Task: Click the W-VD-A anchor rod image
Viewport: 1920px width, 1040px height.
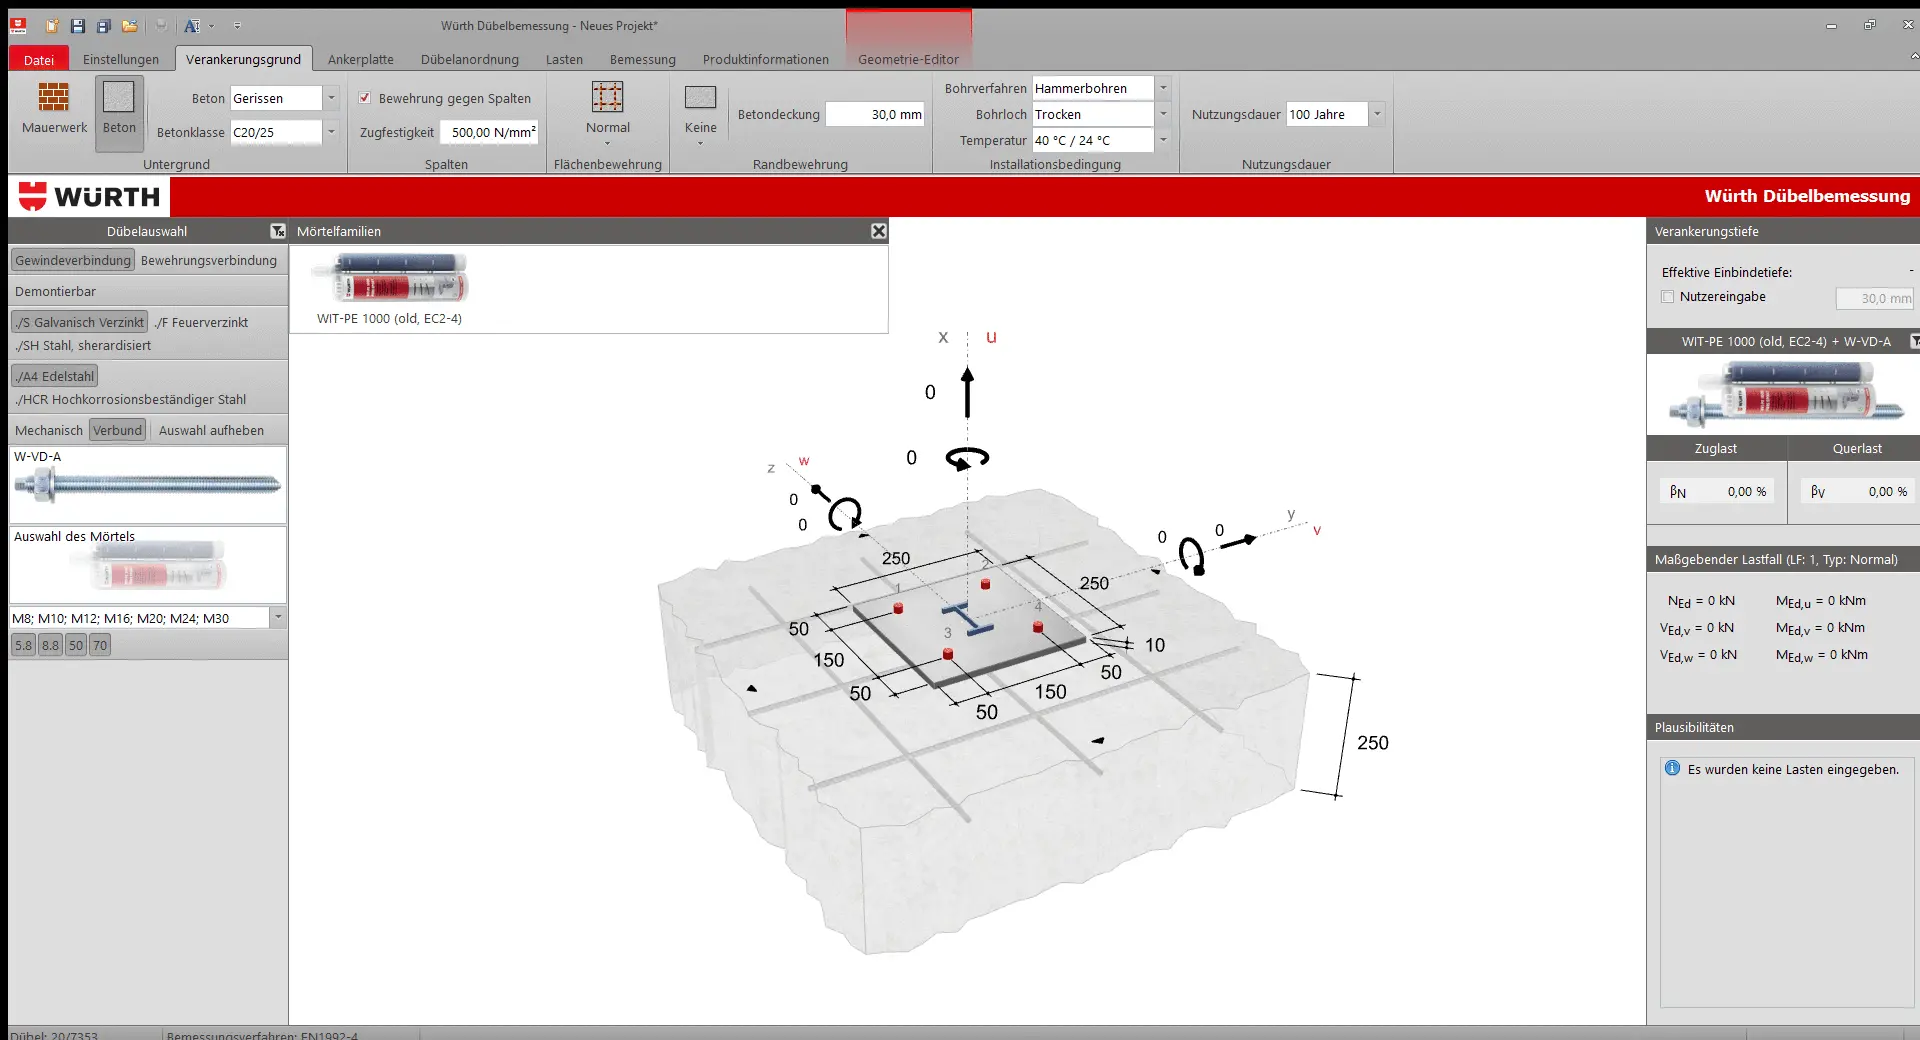Action: 147,485
